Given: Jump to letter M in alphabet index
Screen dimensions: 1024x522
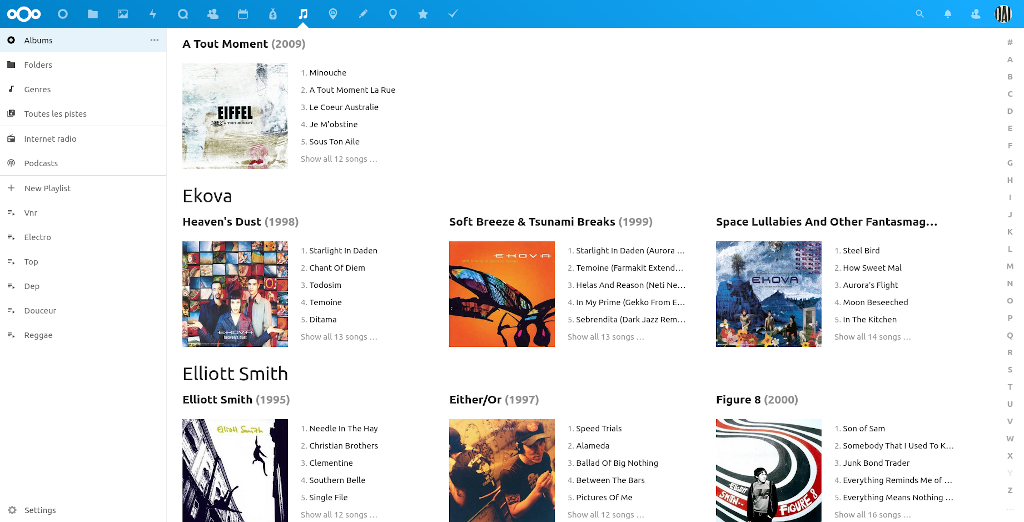Looking at the screenshot, I should tap(1010, 266).
